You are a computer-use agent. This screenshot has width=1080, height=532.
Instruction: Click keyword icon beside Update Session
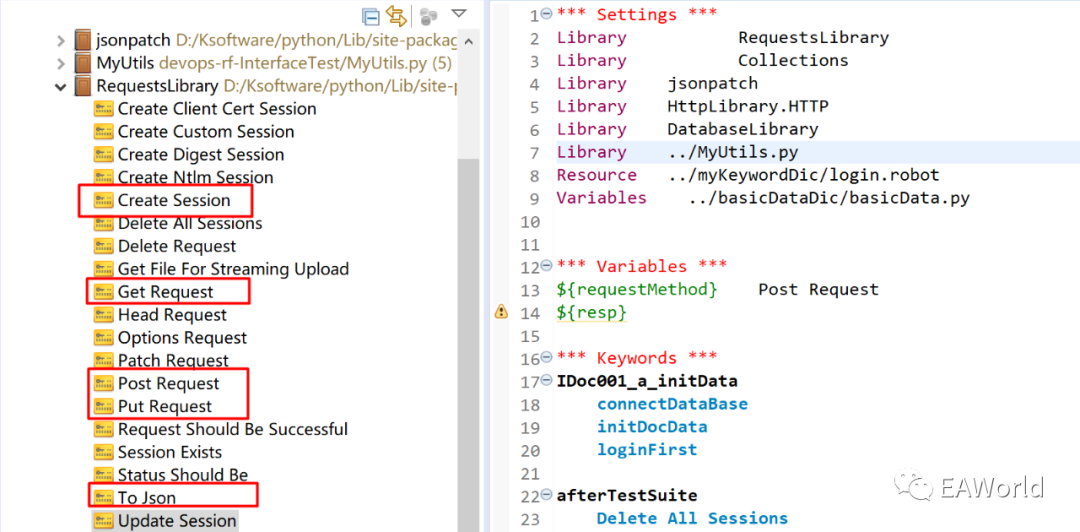(x=103, y=520)
